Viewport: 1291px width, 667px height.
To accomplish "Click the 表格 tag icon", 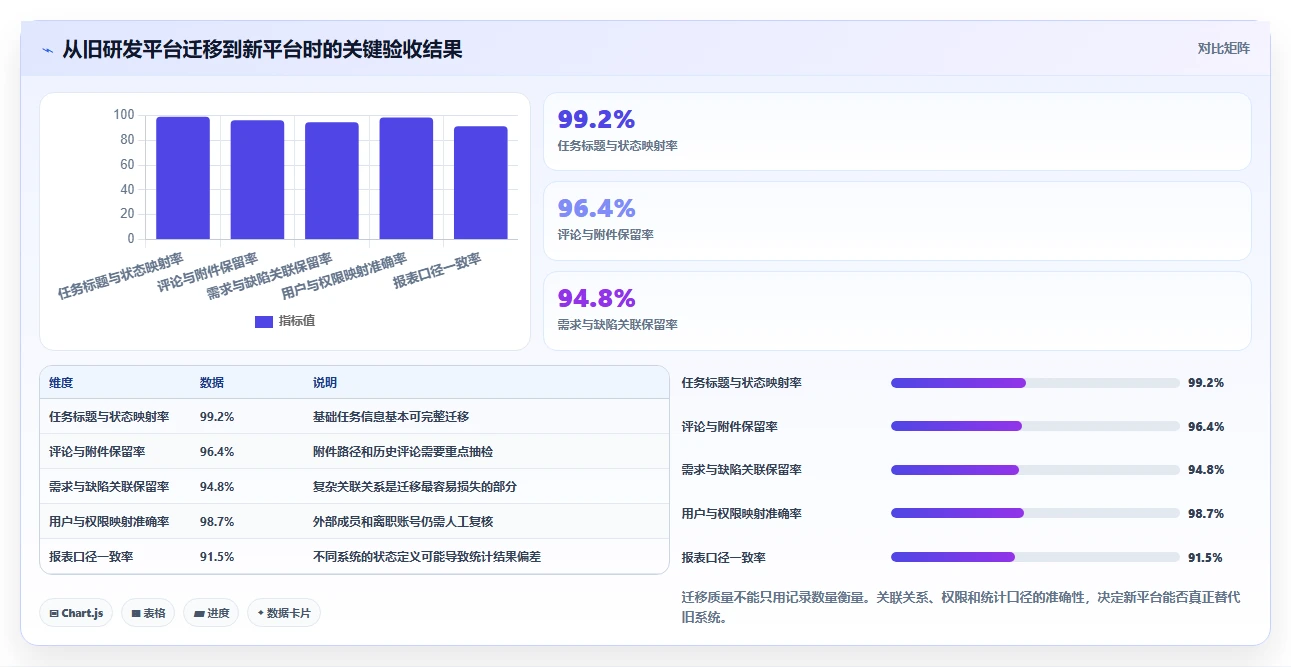I will click(x=136, y=613).
